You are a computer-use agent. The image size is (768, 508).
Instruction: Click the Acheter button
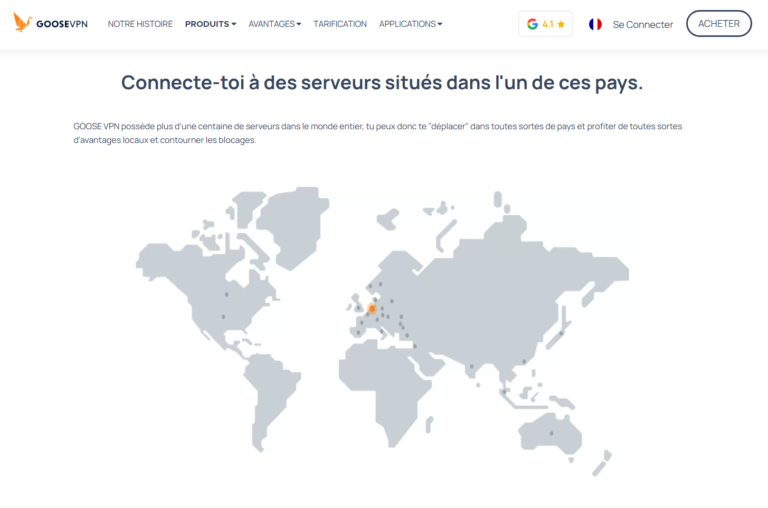[719, 24]
